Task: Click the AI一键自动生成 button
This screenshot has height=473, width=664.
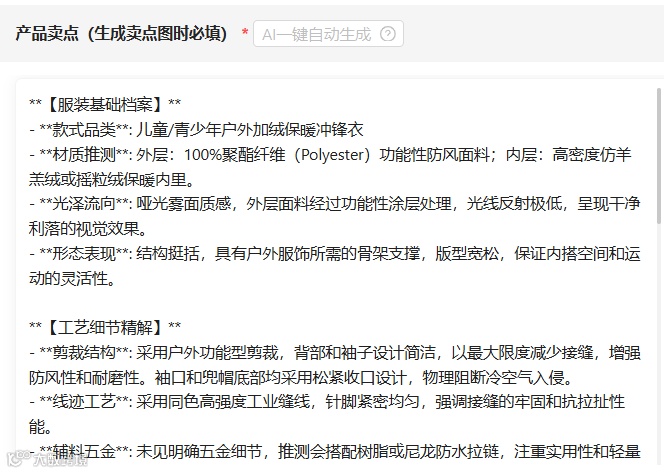Action: 328,34
